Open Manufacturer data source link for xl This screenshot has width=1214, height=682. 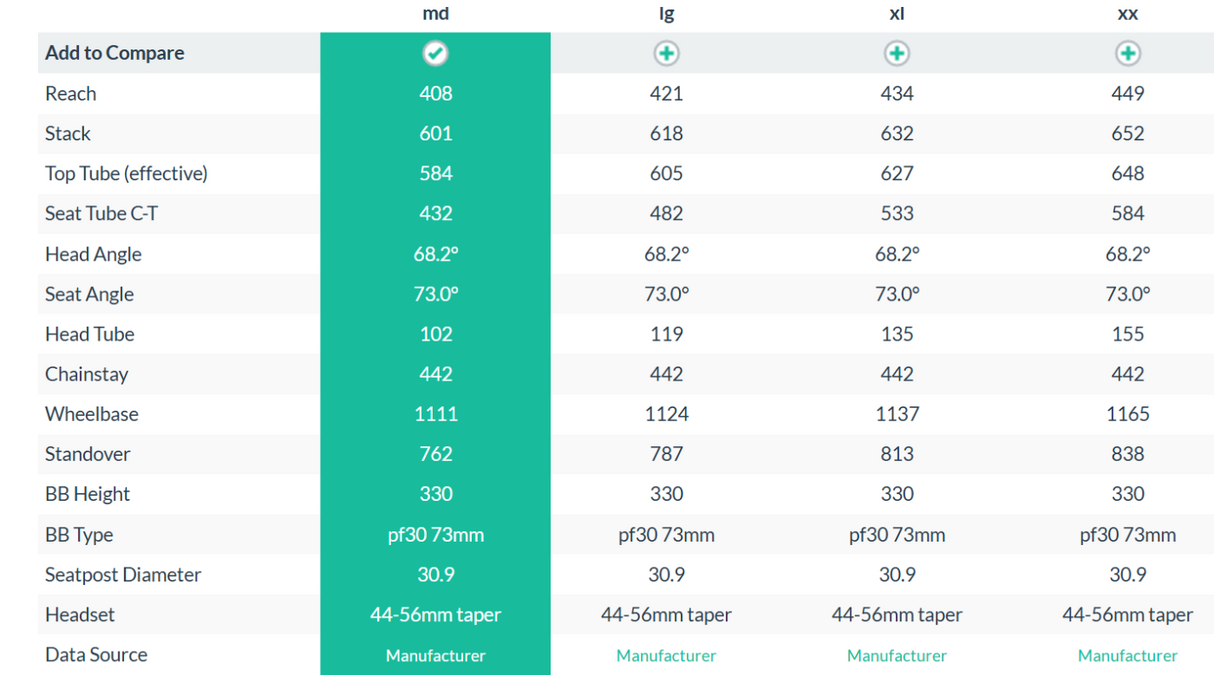[x=897, y=656]
